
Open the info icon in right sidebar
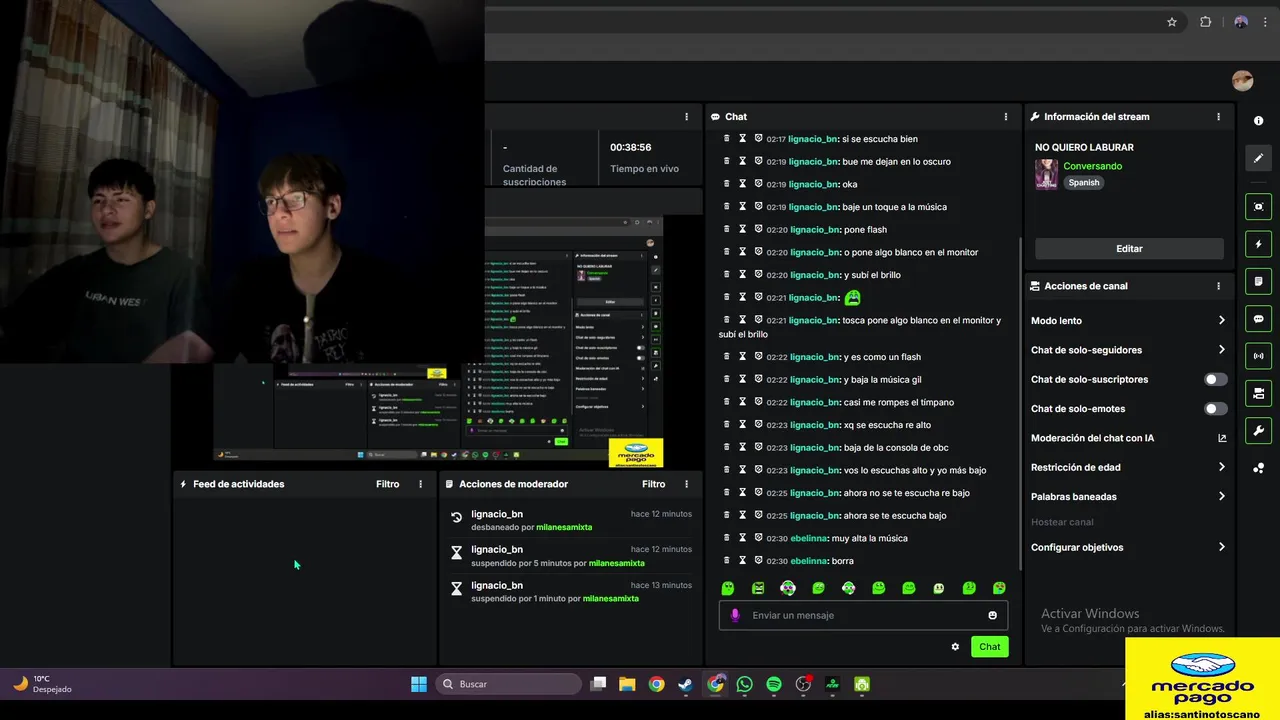pos(1258,120)
